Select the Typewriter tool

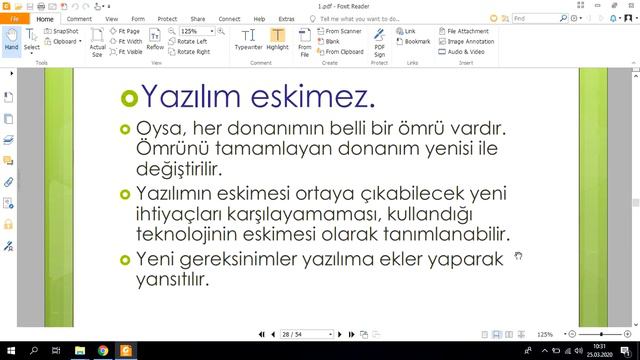[x=248, y=39]
